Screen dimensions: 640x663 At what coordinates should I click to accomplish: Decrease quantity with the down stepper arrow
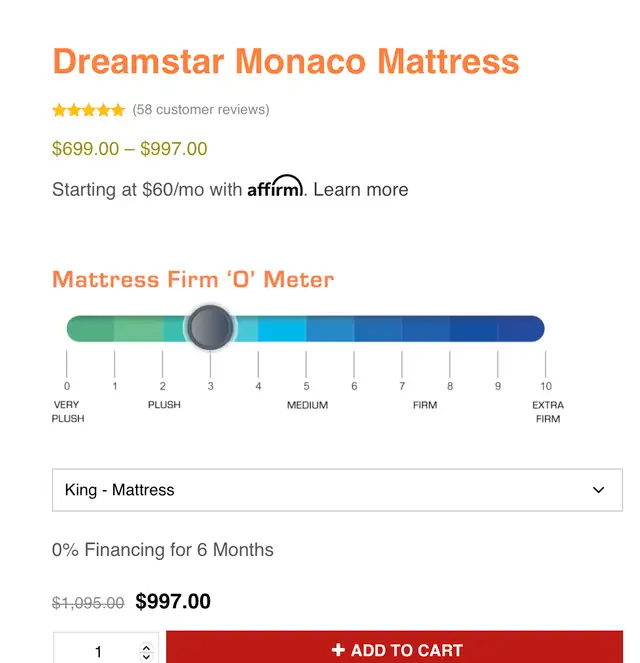click(146, 657)
